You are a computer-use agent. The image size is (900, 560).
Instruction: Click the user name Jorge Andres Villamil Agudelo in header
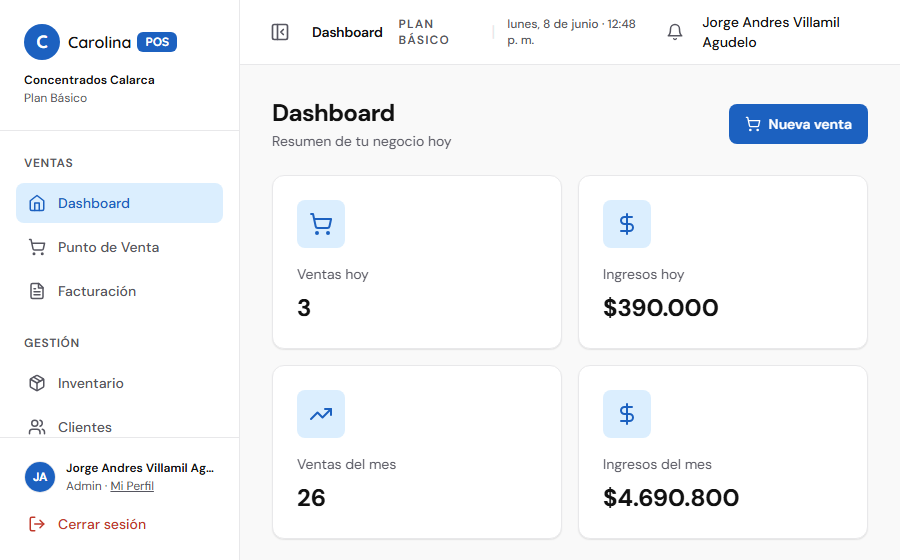tap(771, 32)
